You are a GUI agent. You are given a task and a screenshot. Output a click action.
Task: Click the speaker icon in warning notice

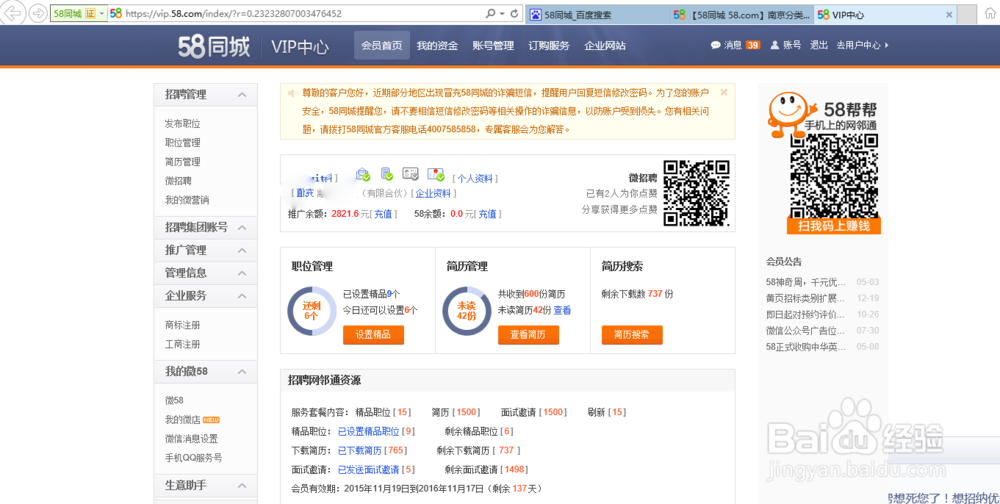(293, 93)
